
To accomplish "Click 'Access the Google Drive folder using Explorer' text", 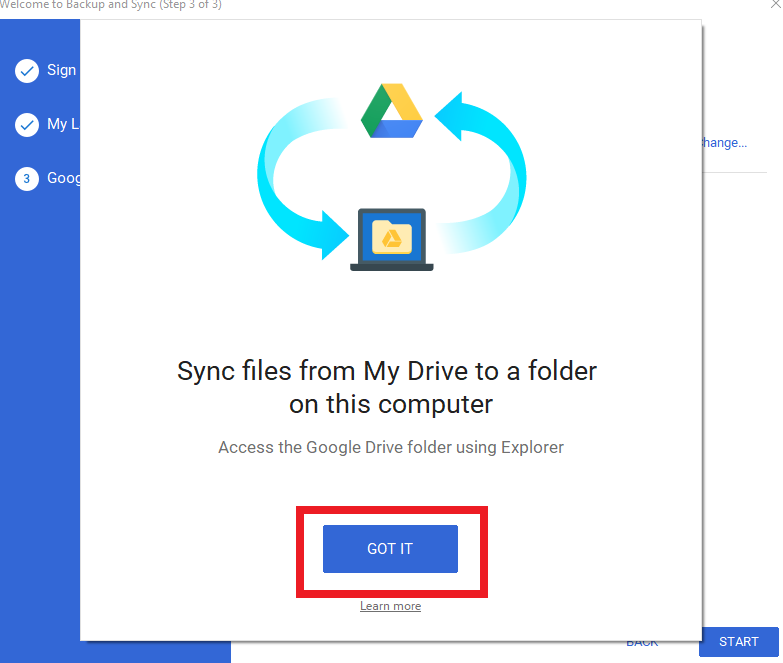I will pos(391,447).
